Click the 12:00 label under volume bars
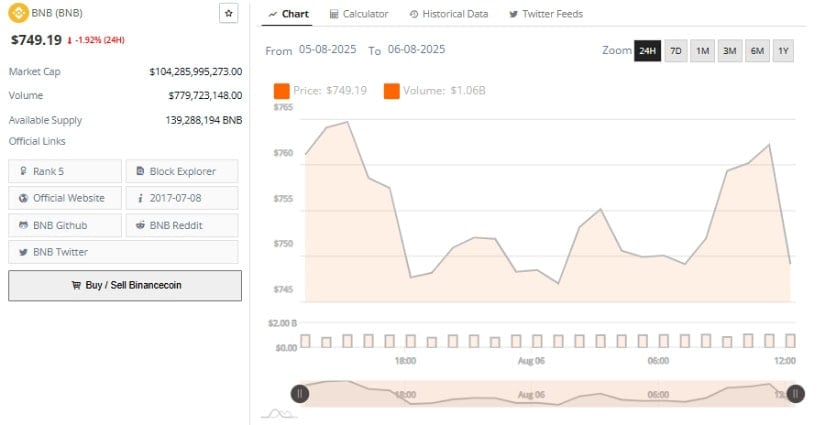The height and width of the screenshot is (425, 825). coord(785,361)
